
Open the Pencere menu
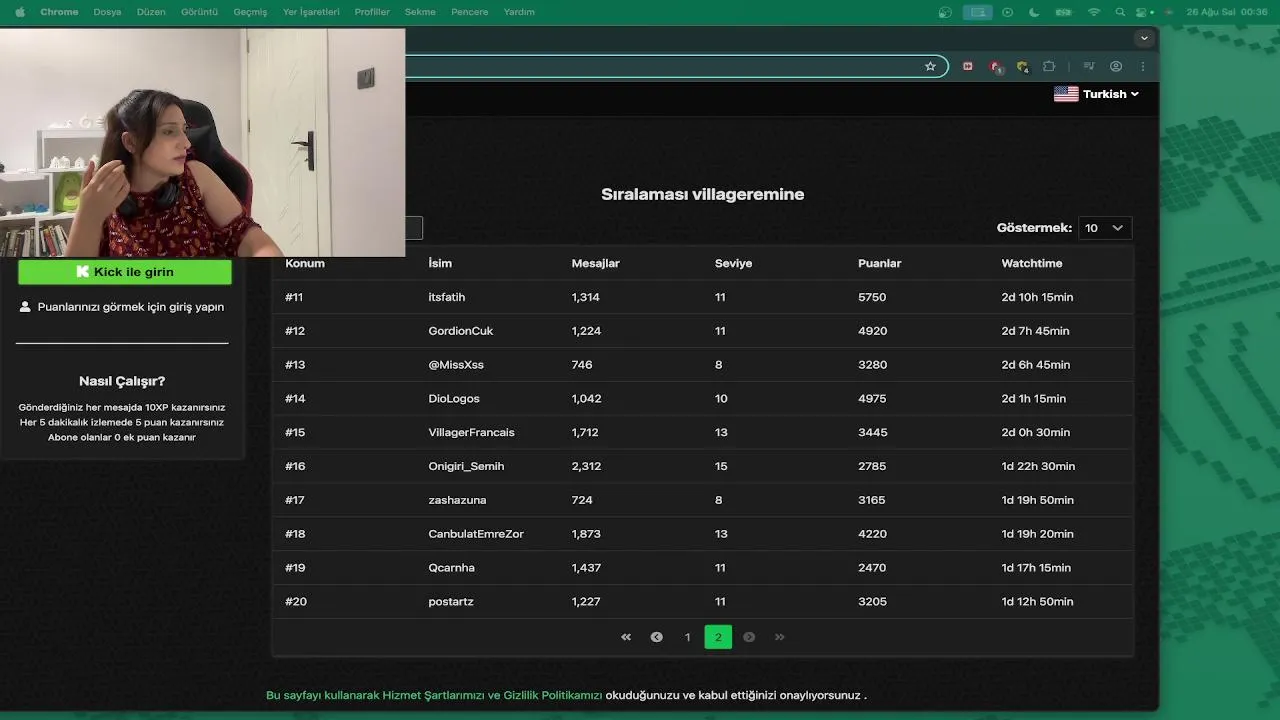(470, 12)
